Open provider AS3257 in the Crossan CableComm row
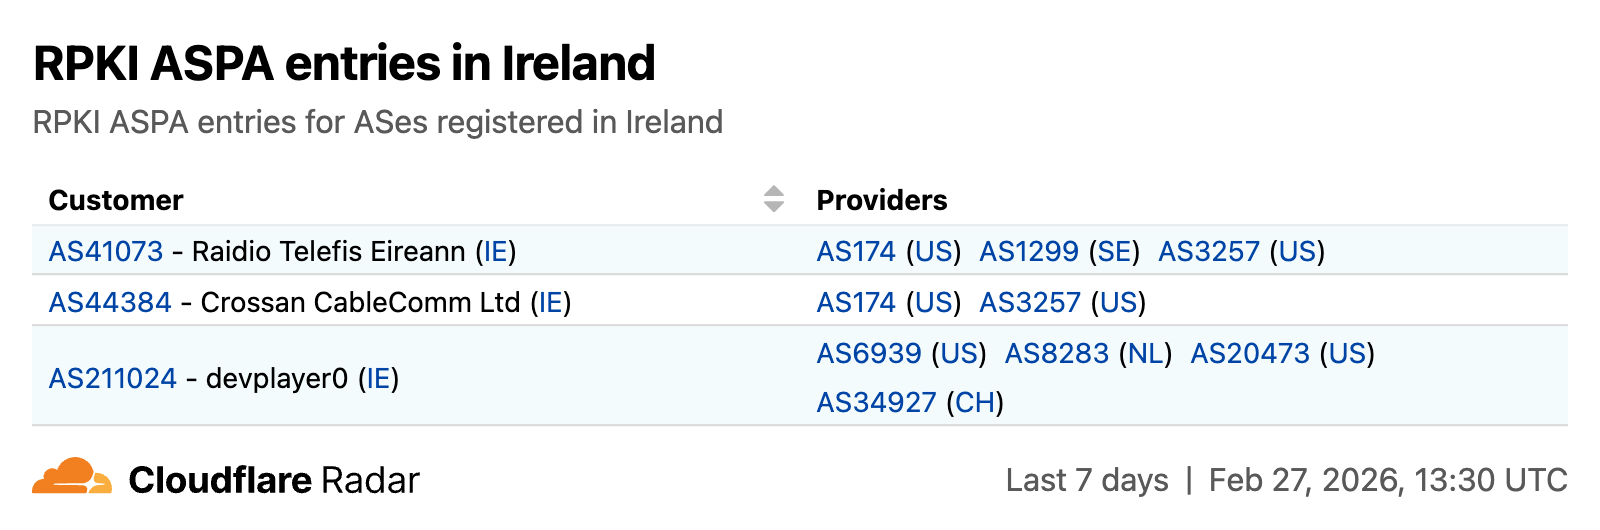Image resolution: width=1600 pixels, height=530 pixels. click(1030, 302)
